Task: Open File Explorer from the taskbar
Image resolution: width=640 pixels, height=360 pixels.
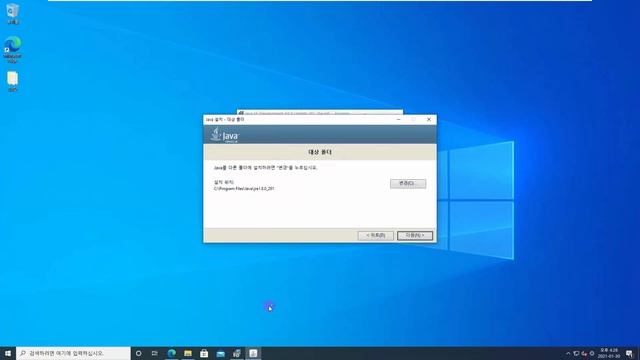Action: point(188,353)
